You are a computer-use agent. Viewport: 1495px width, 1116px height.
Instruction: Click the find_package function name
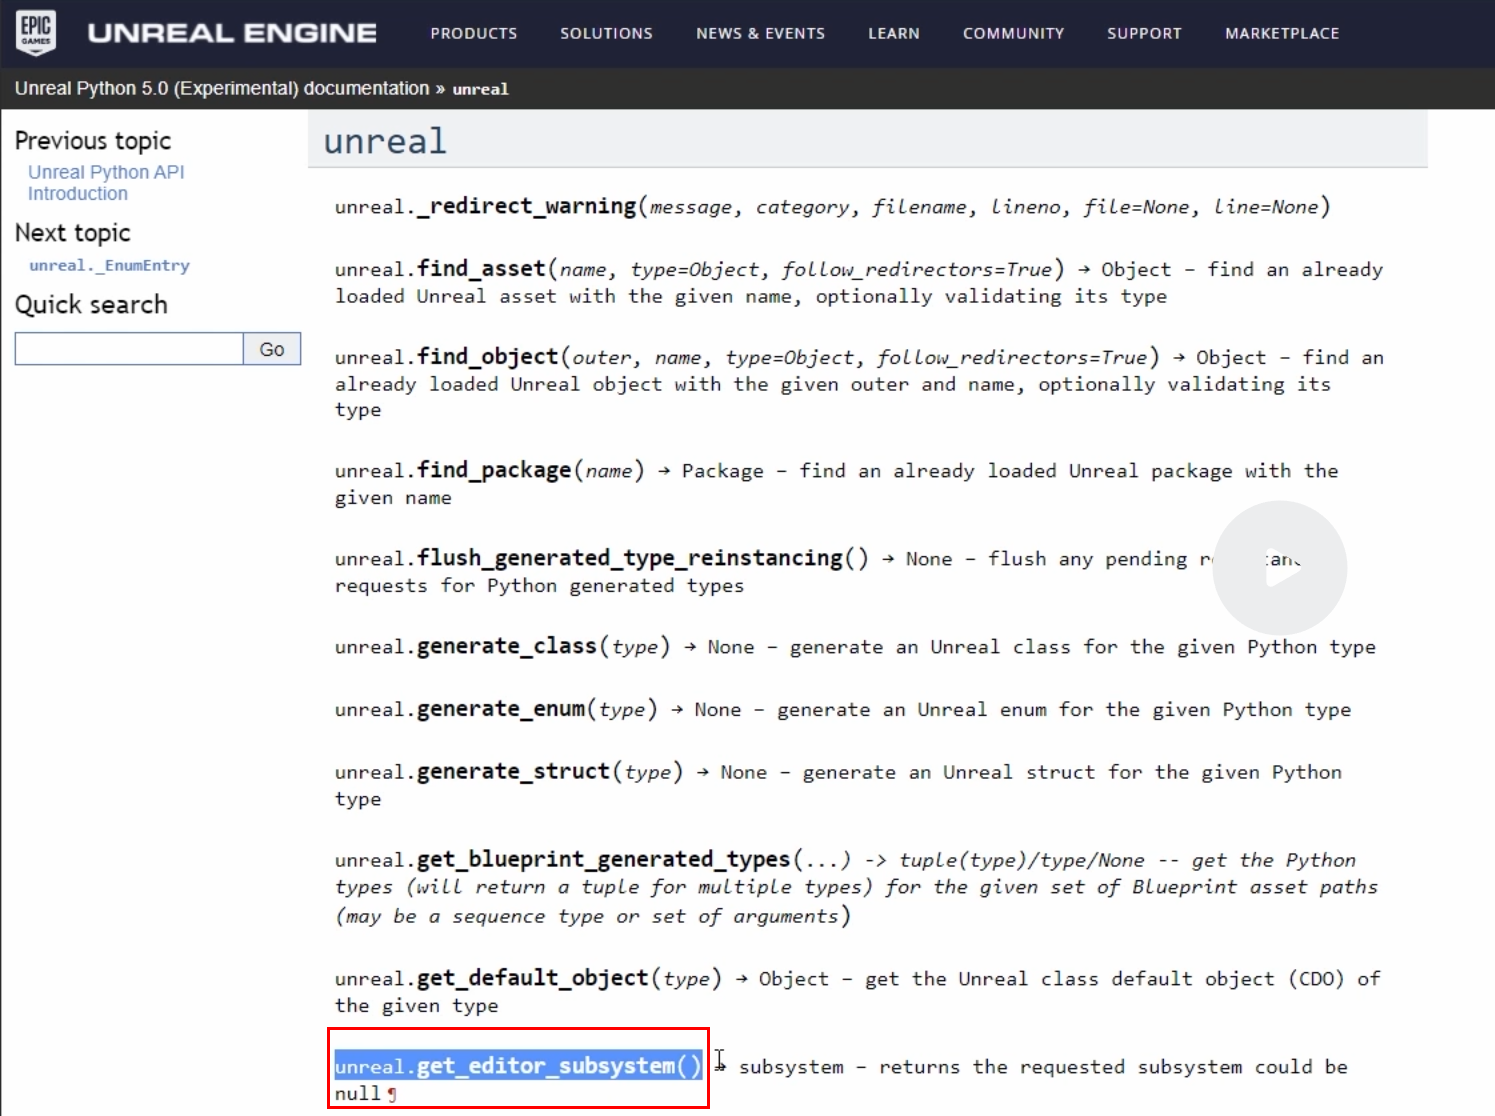[x=494, y=469]
